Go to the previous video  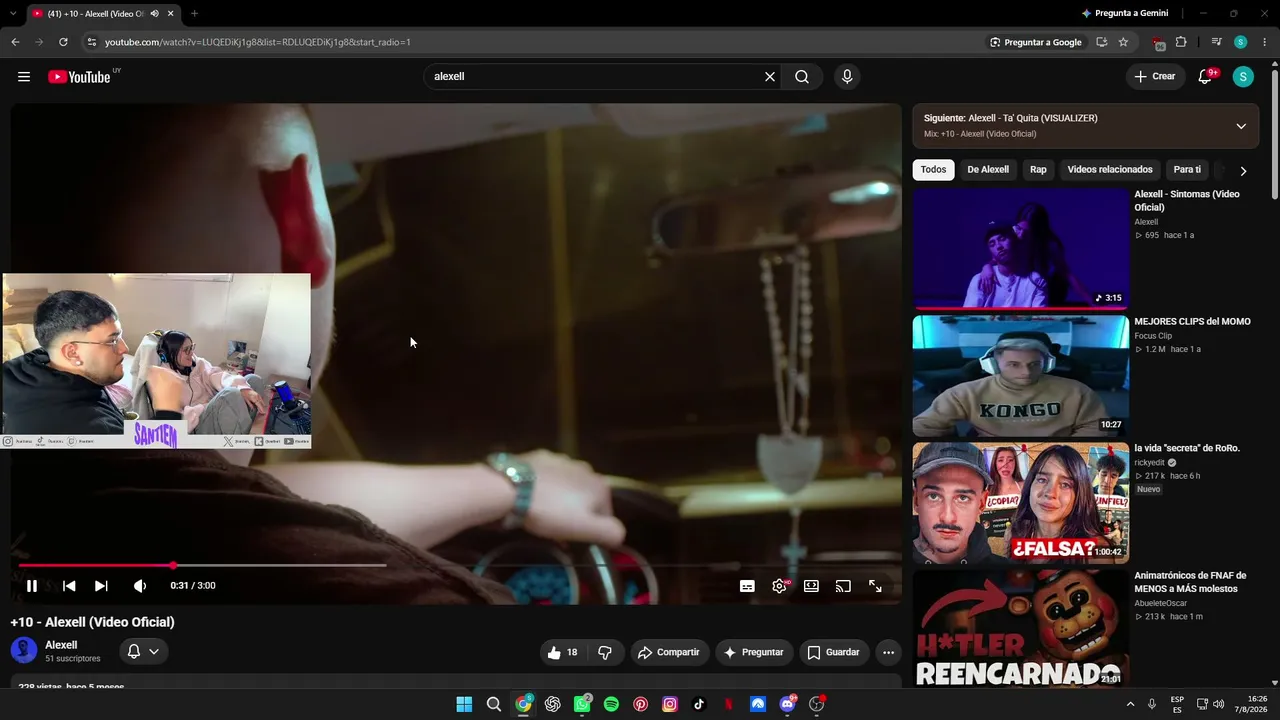(69, 586)
